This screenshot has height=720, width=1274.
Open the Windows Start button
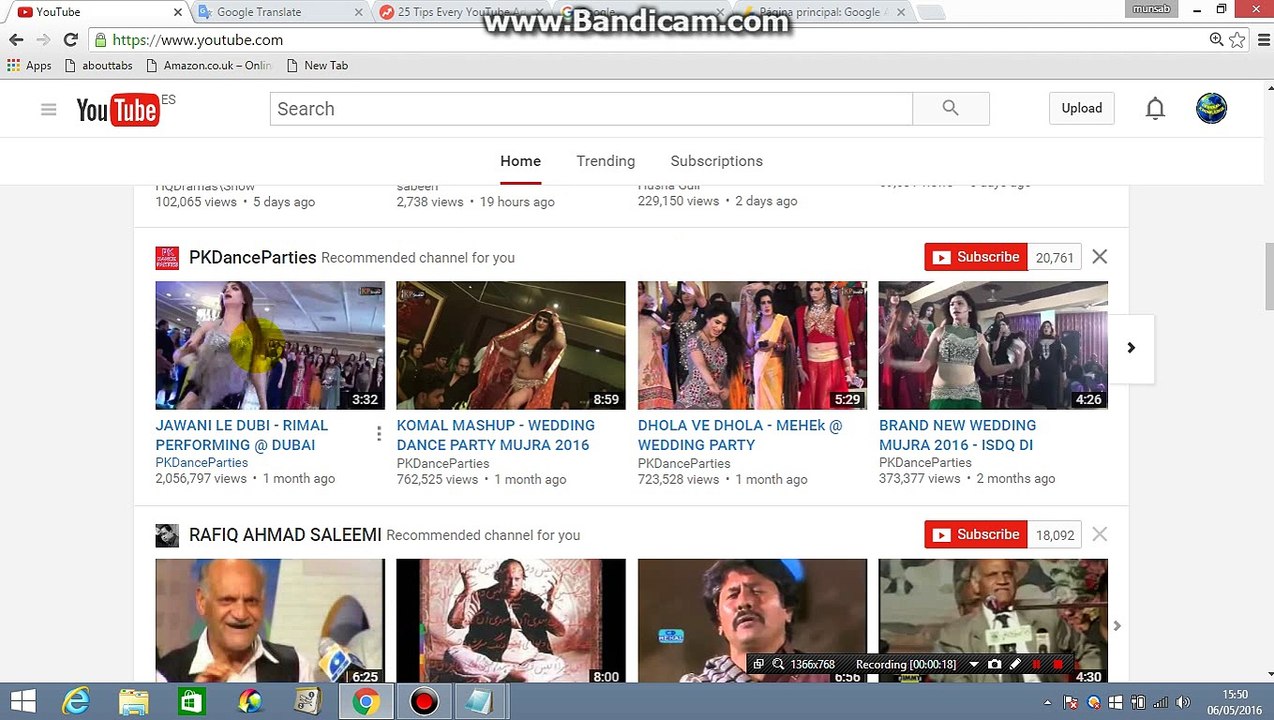(23, 702)
